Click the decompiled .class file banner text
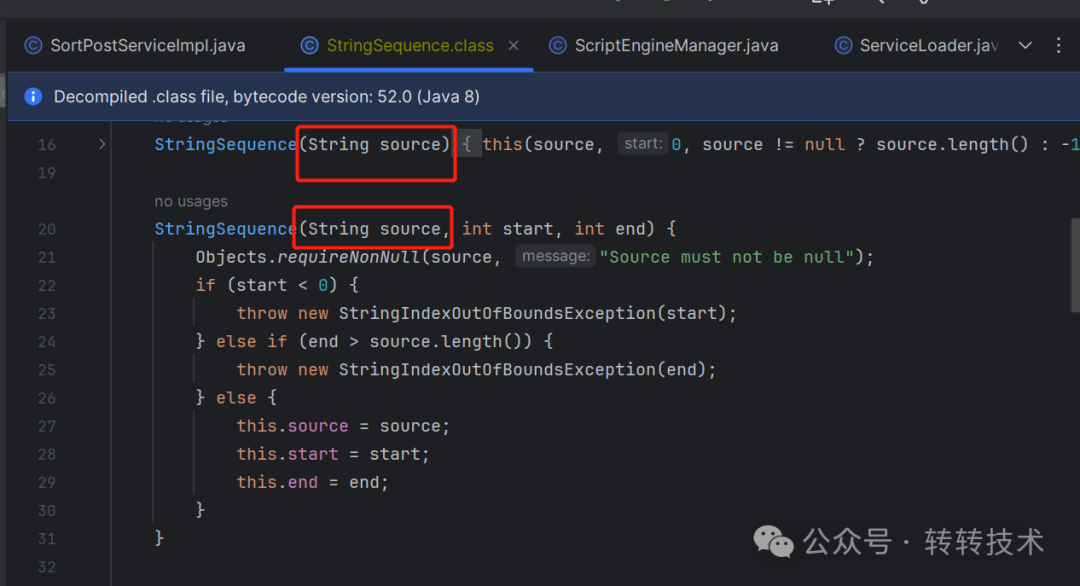This screenshot has width=1080, height=586. coord(267,96)
